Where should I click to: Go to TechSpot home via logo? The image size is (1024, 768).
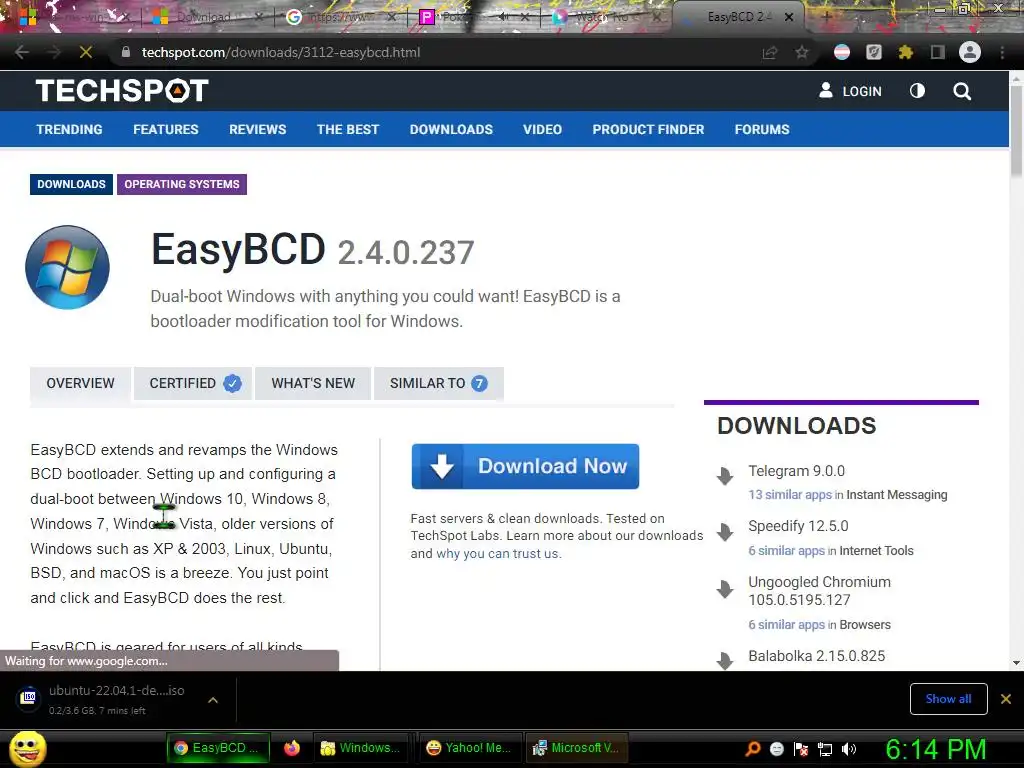tap(122, 91)
